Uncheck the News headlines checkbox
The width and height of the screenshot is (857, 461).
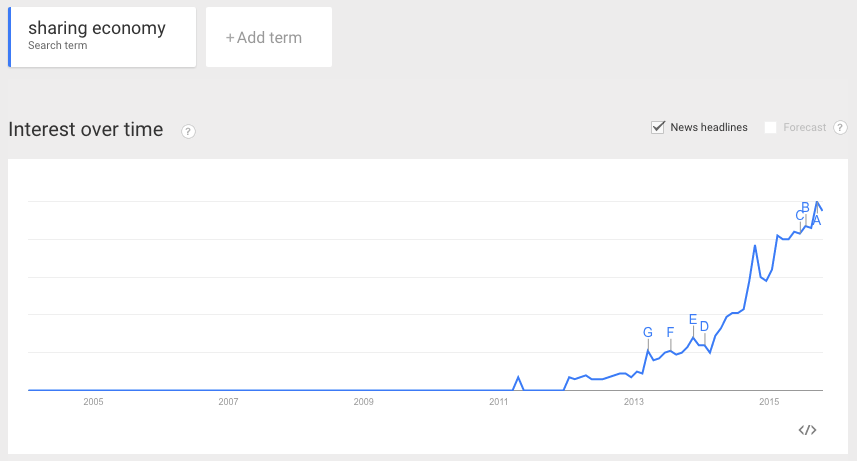(x=658, y=127)
